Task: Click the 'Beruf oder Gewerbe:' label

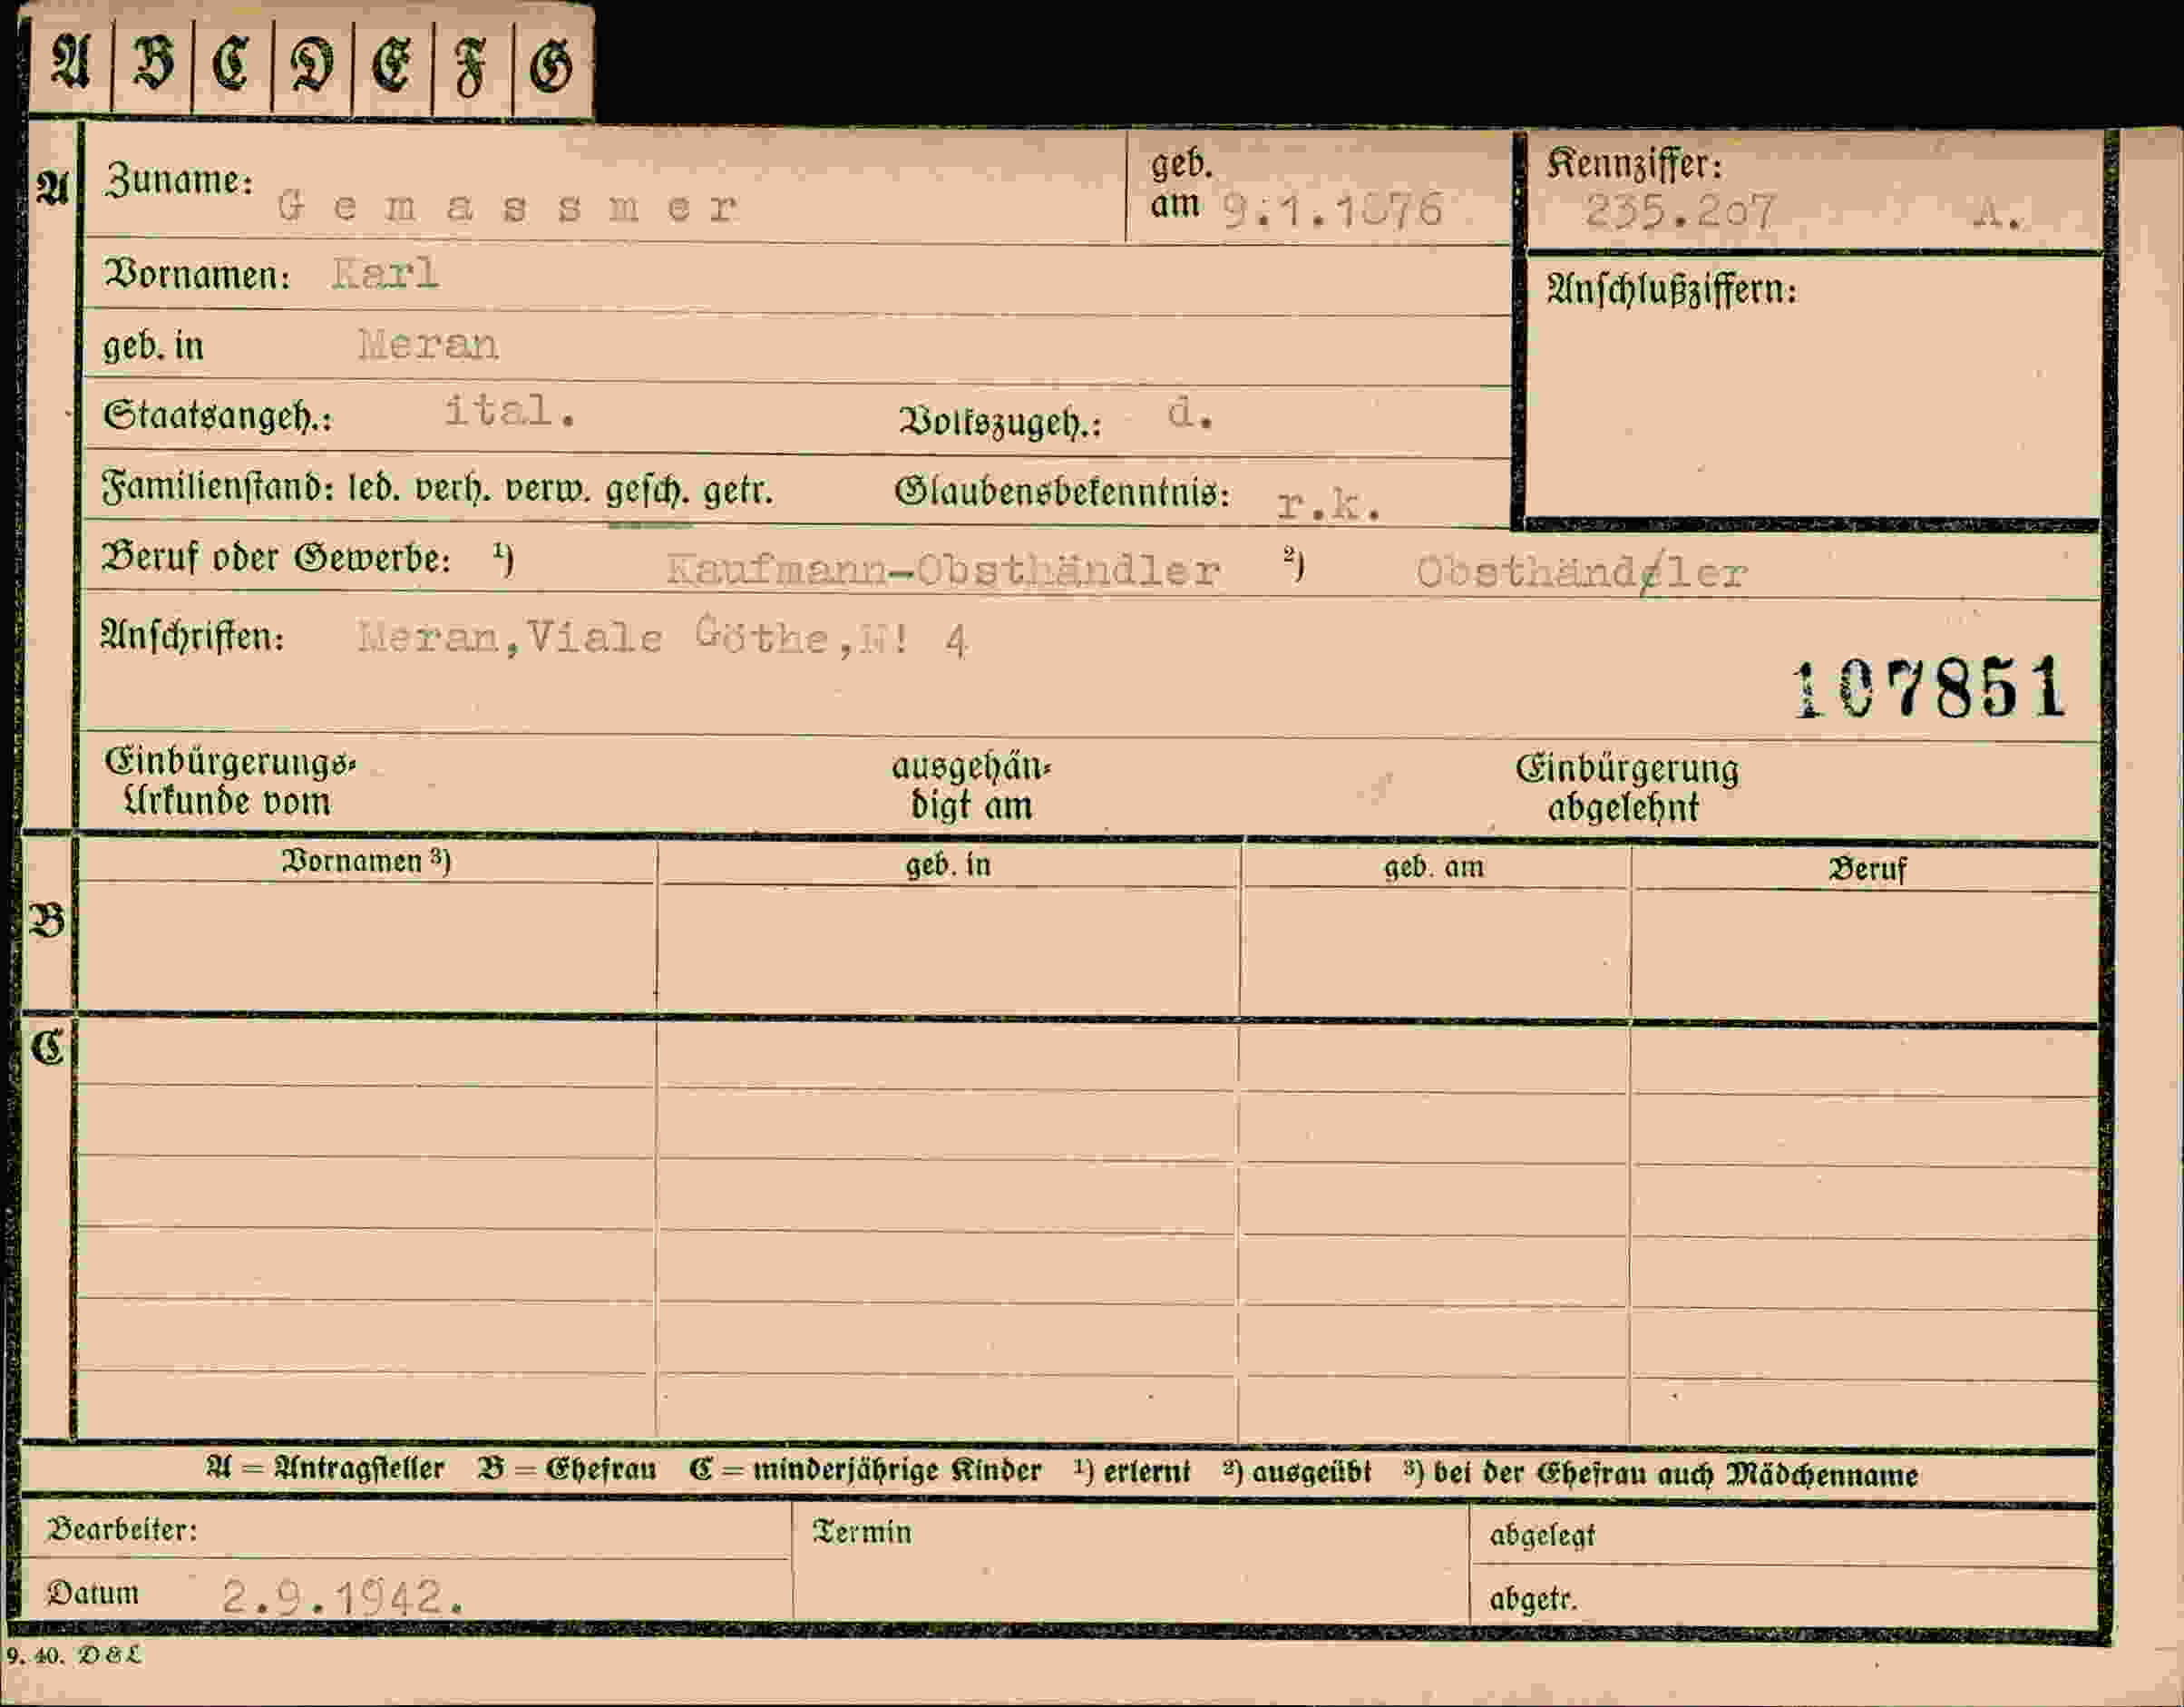Action: [276, 558]
